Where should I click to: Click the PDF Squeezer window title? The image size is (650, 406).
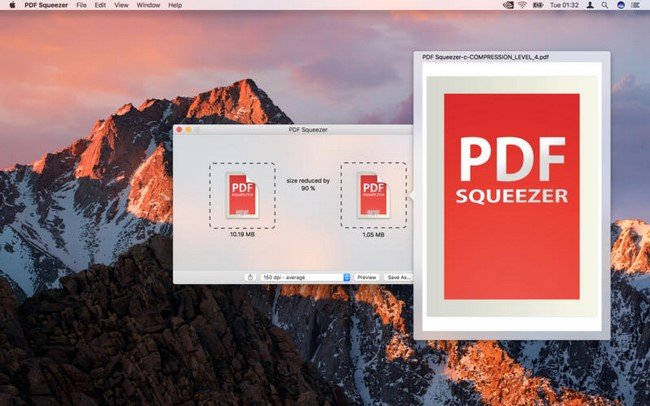pos(308,130)
